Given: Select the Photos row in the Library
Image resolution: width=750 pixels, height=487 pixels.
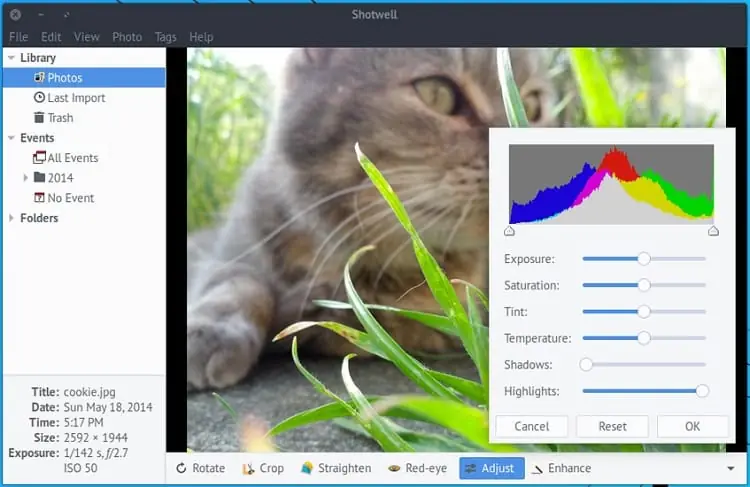Looking at the screenshot, I should (84, 77).
